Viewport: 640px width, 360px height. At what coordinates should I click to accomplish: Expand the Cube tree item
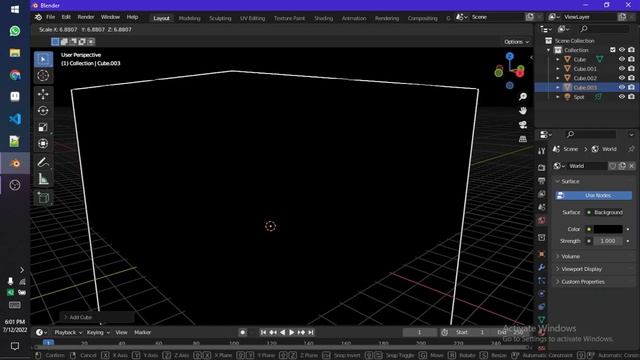click(x=558, y=60)
